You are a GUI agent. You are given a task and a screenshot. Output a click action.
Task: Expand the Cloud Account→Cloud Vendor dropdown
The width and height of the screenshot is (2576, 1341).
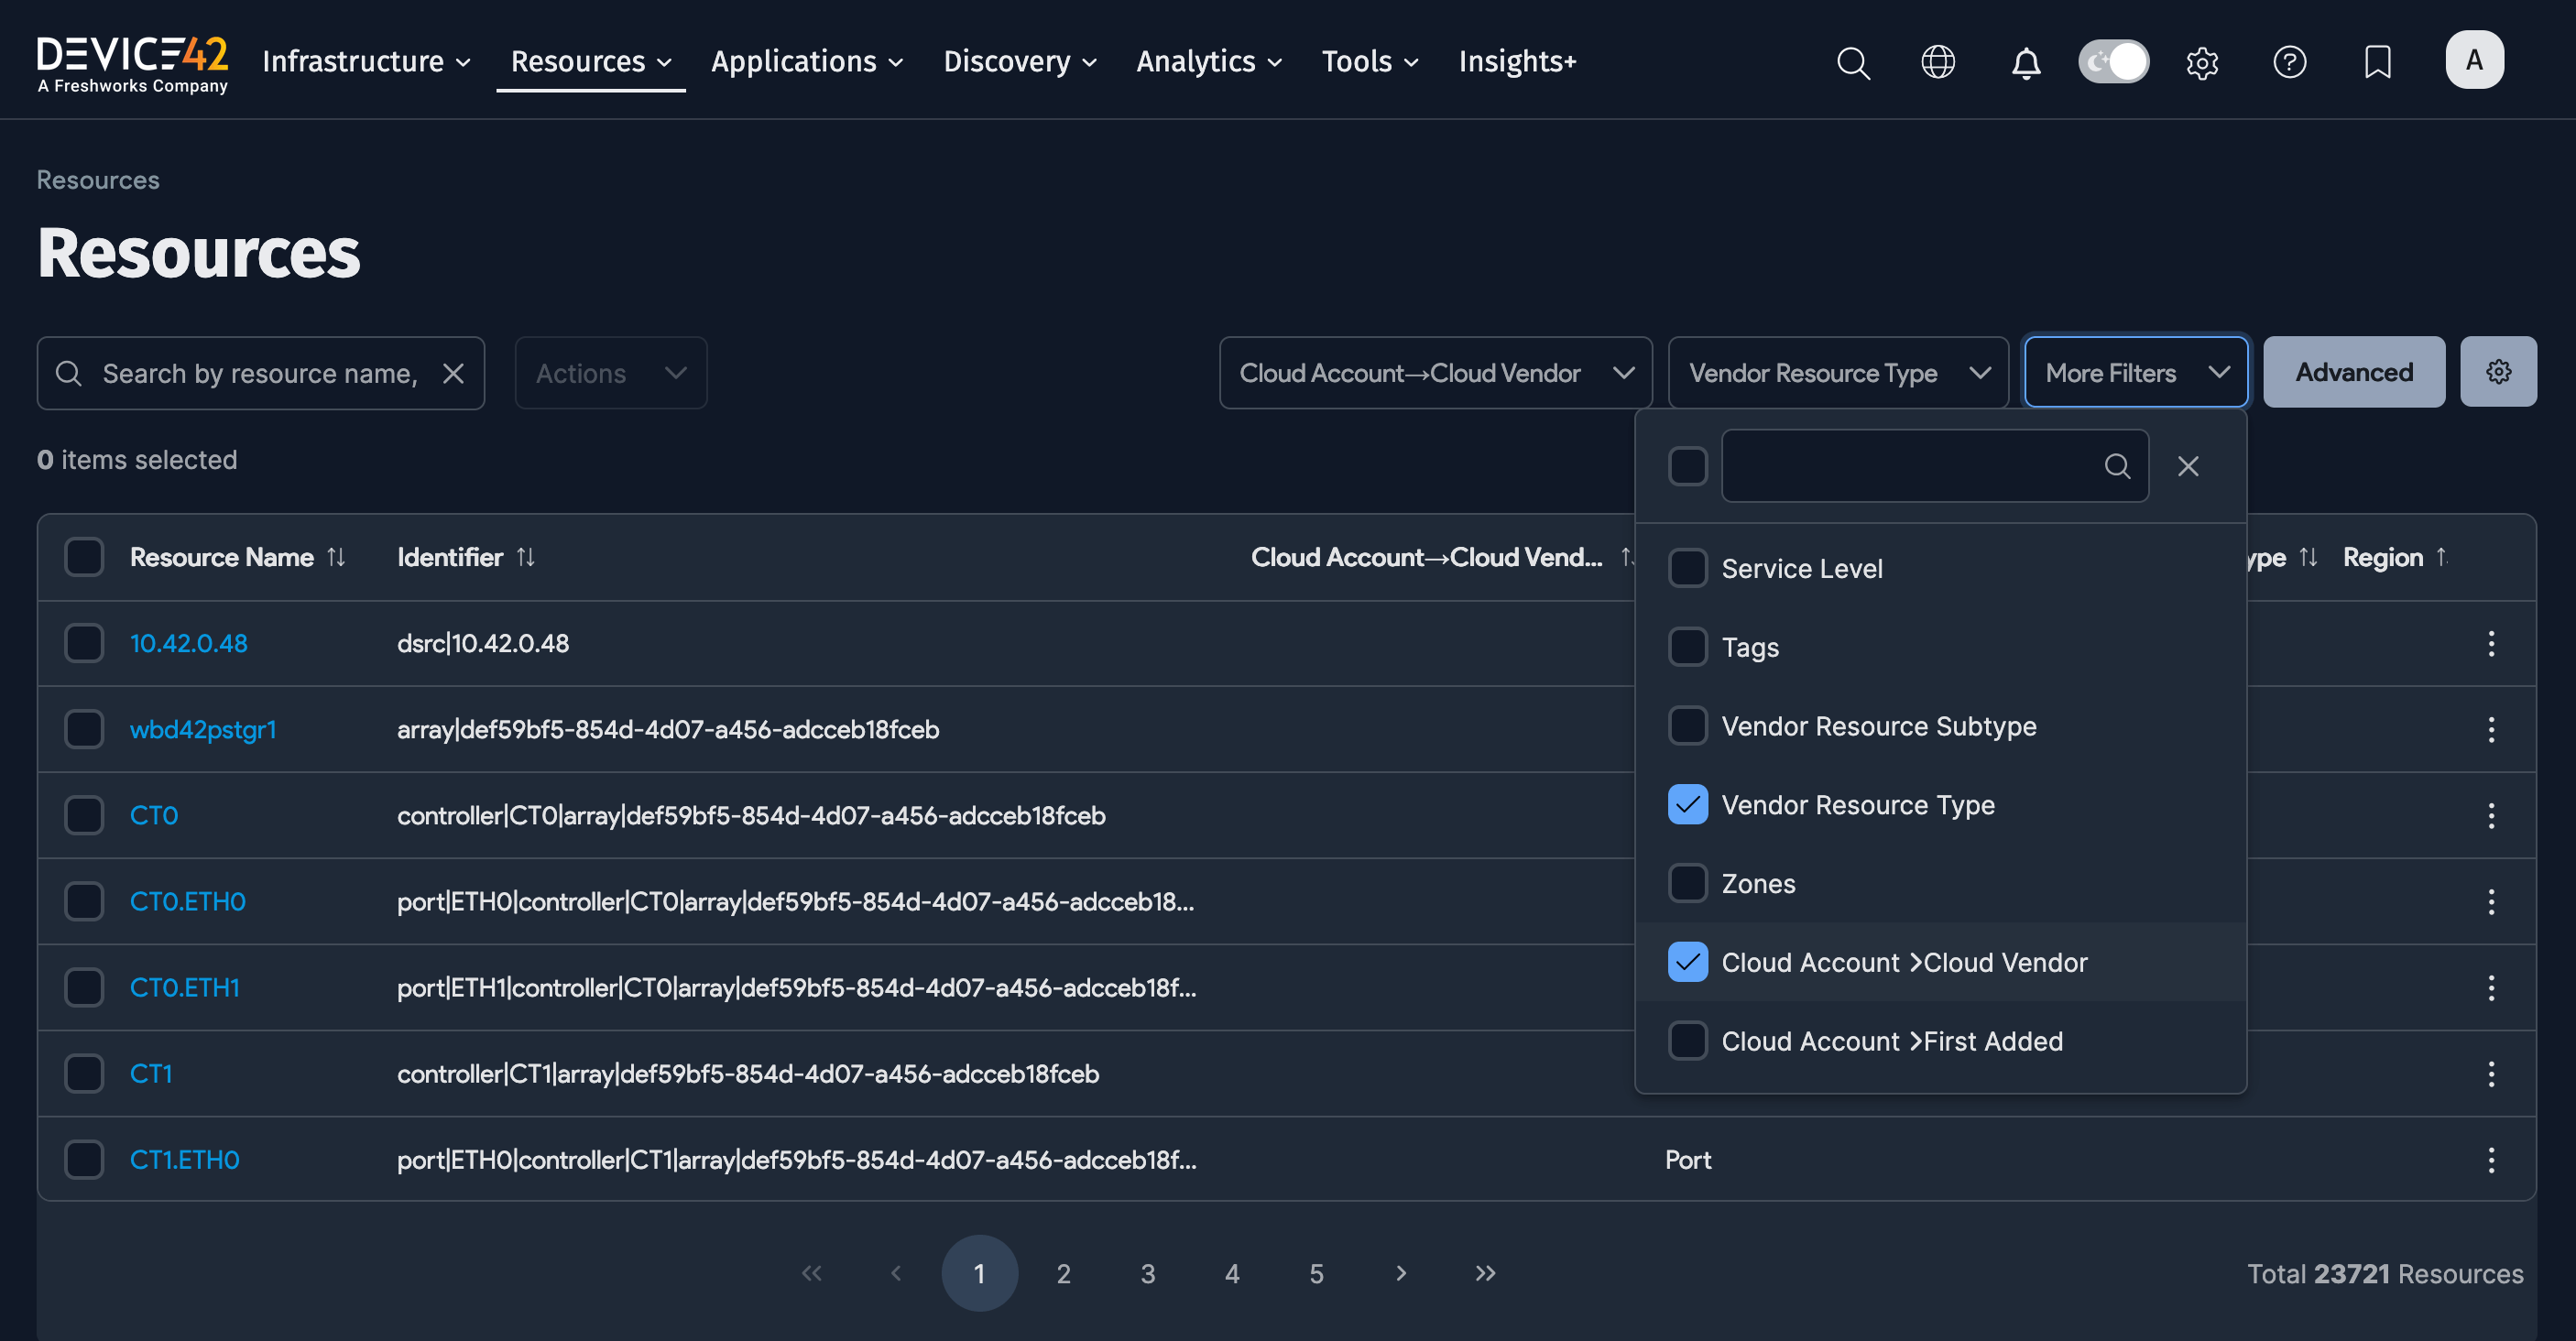point(1435,373)
